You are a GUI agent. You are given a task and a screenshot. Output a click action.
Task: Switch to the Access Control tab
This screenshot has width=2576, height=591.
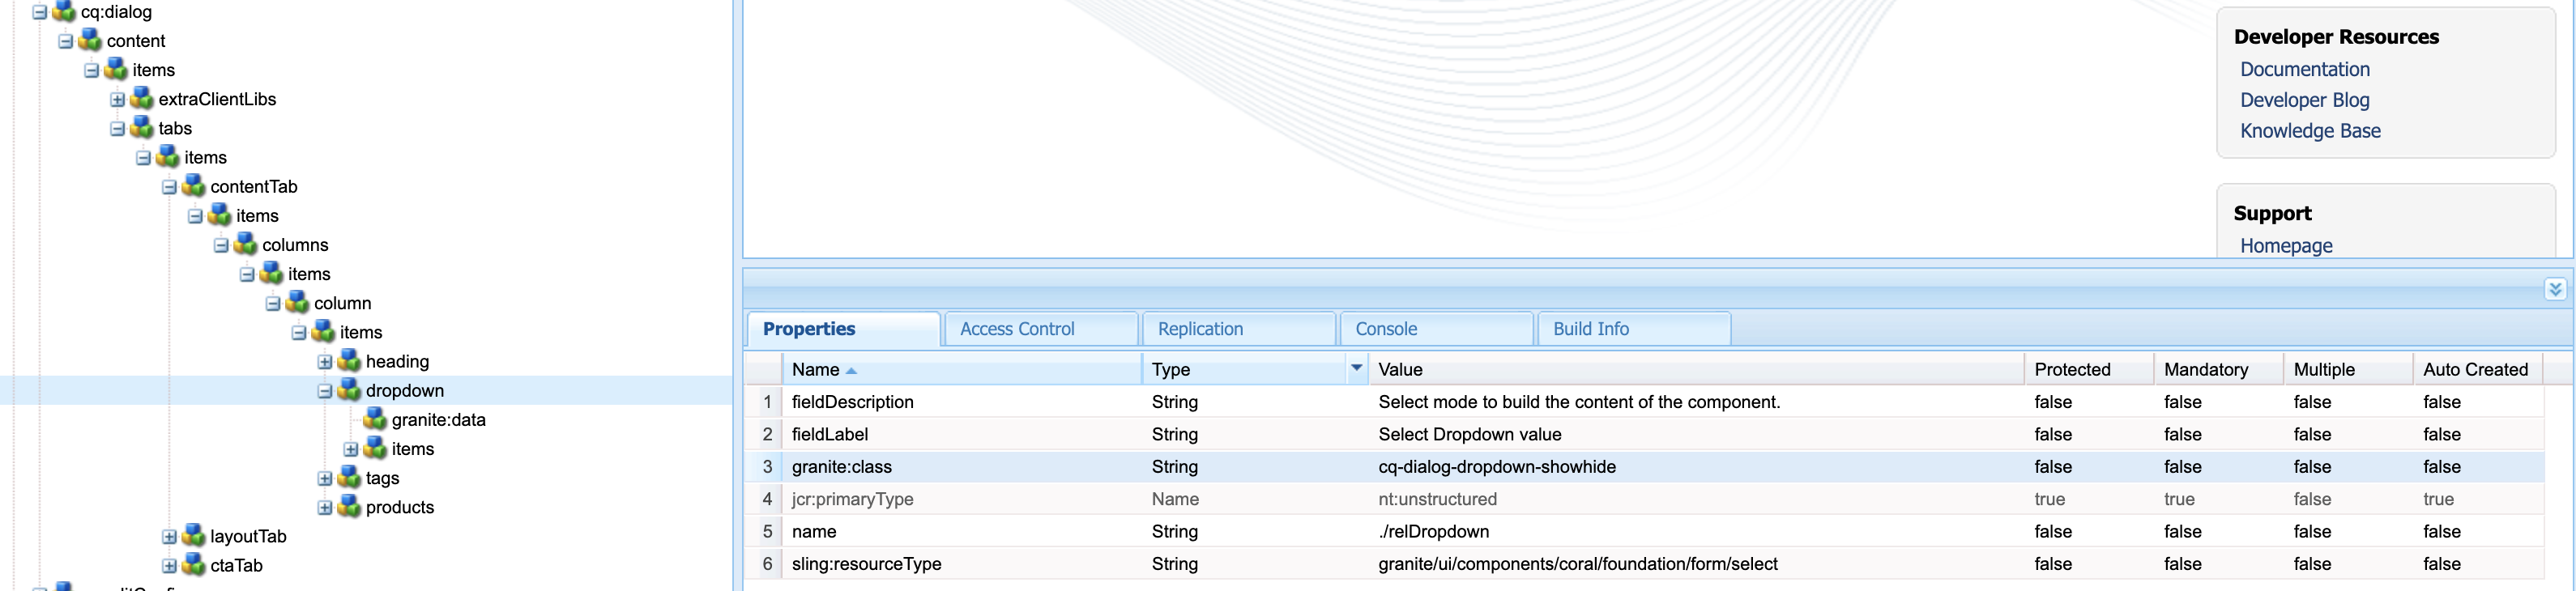tap(1017, 329)
